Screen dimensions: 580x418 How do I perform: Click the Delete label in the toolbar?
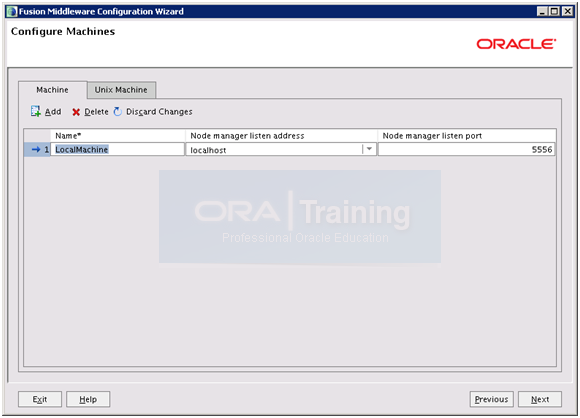click(96, 112)
